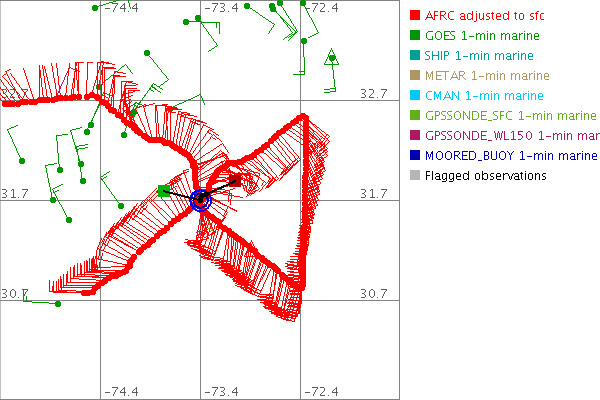The image size is (600, 400).
Task: Select the green square GPS sonde marker
Action: (163, 190)
